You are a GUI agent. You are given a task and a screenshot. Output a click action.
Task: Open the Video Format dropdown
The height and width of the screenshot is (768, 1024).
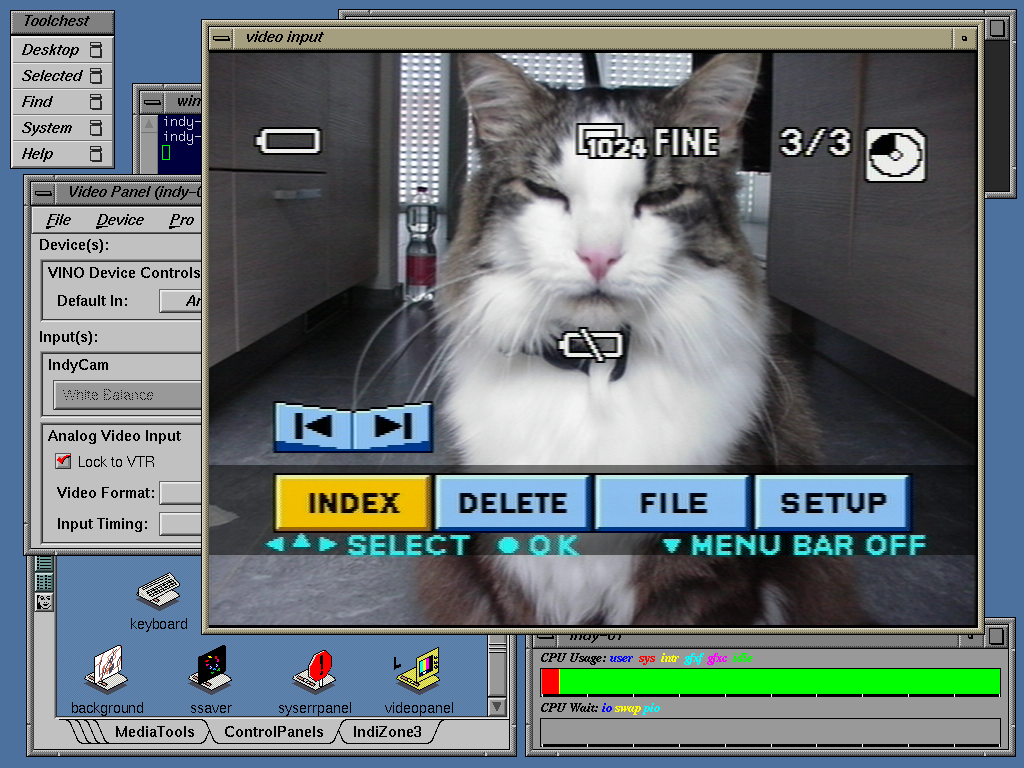(182, 492)
